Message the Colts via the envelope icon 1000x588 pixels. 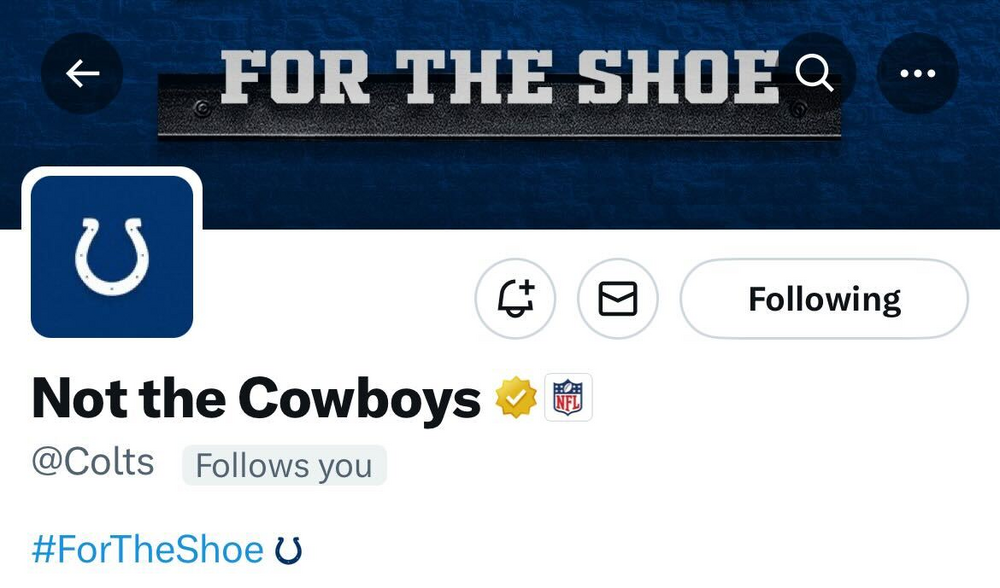(618, 299)
